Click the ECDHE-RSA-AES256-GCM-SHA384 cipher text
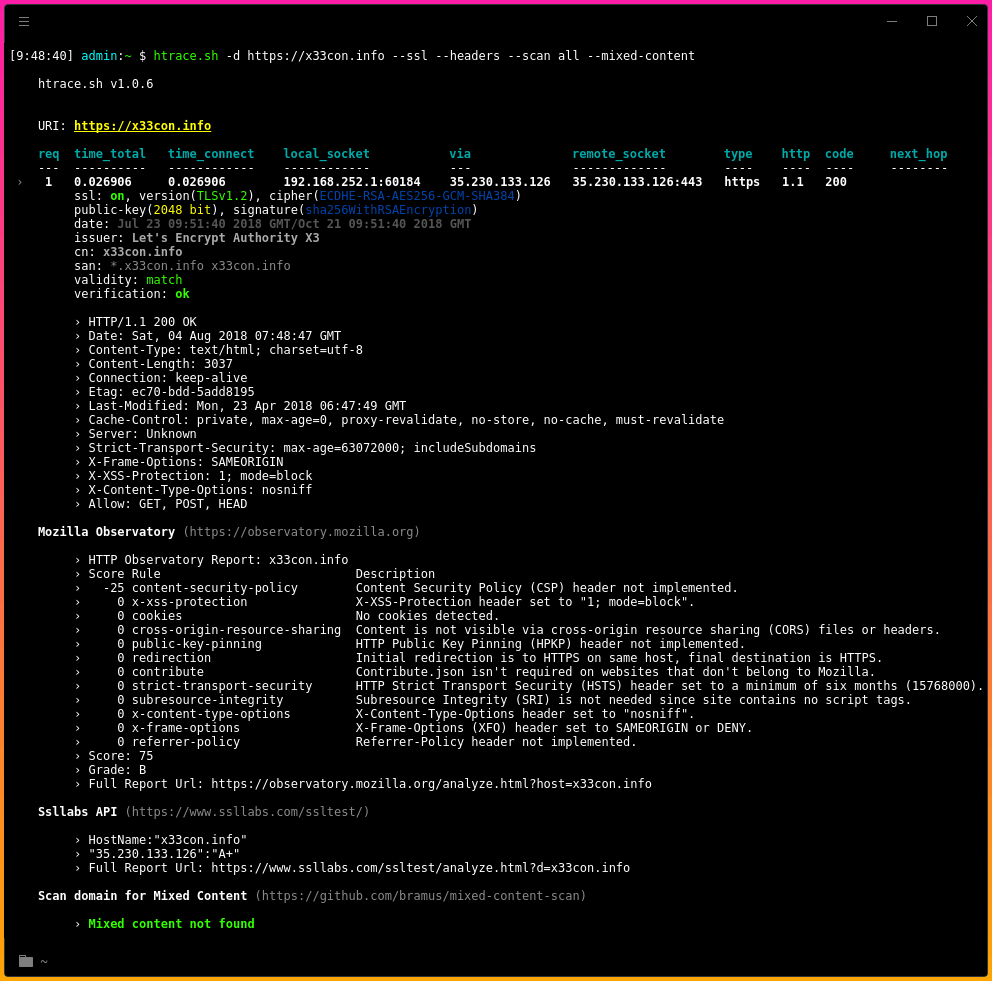Viewport: 992px width, 981px height. click(417, 196)
